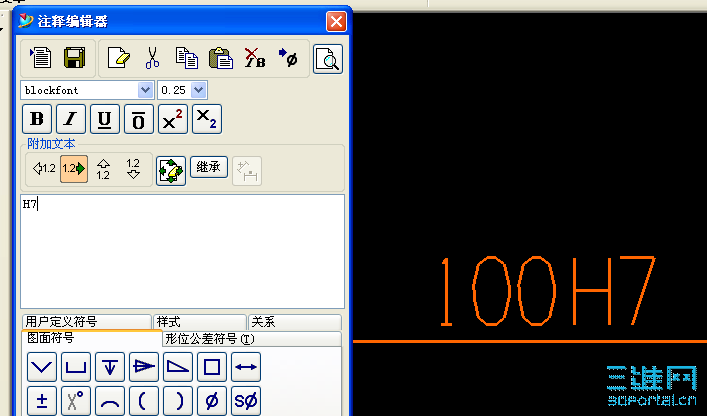Select appended text after (right arrow 1.2)
This screenshot has width=707, height=416.
coord(74,169)
